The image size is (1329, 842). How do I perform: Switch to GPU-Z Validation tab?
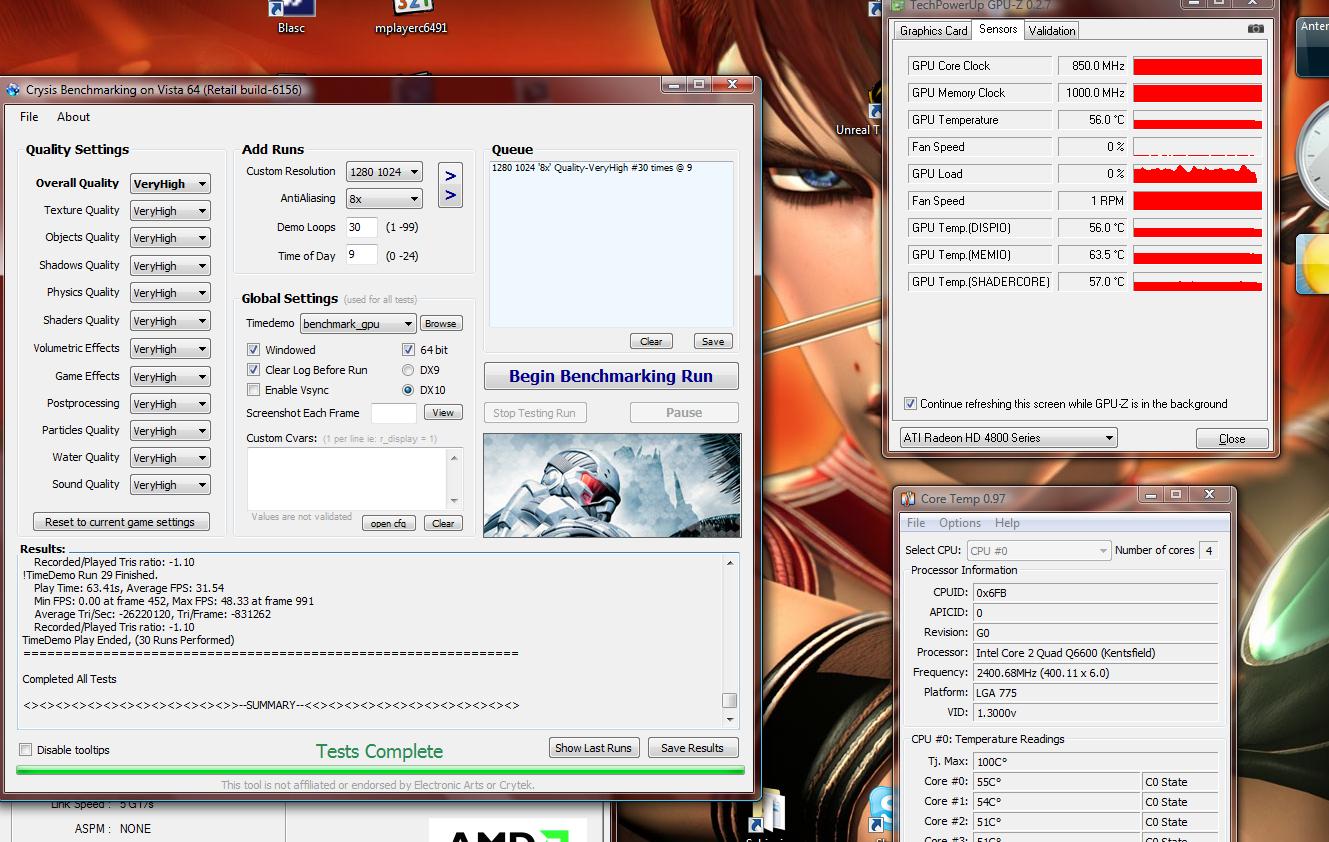coord(1052,31)
